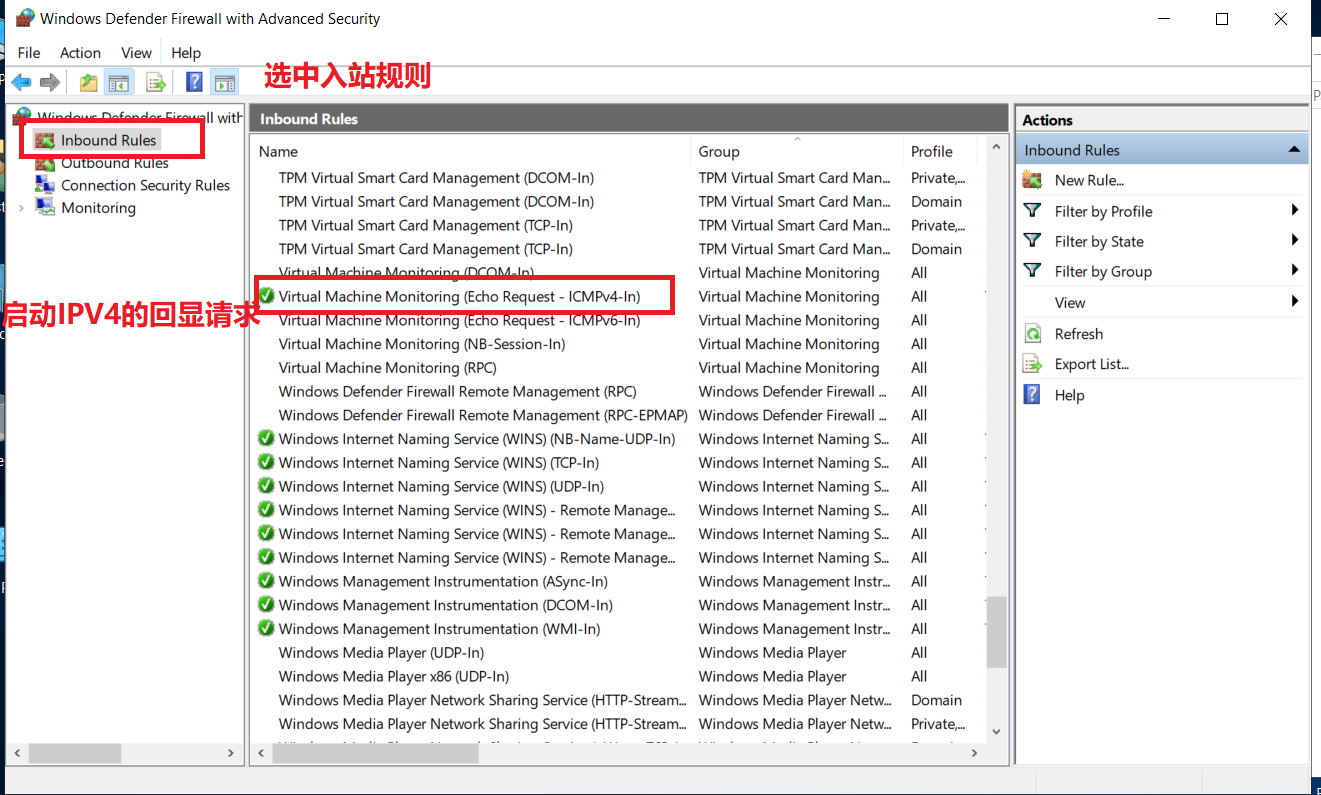Open the Action menu

coord(80,53)
